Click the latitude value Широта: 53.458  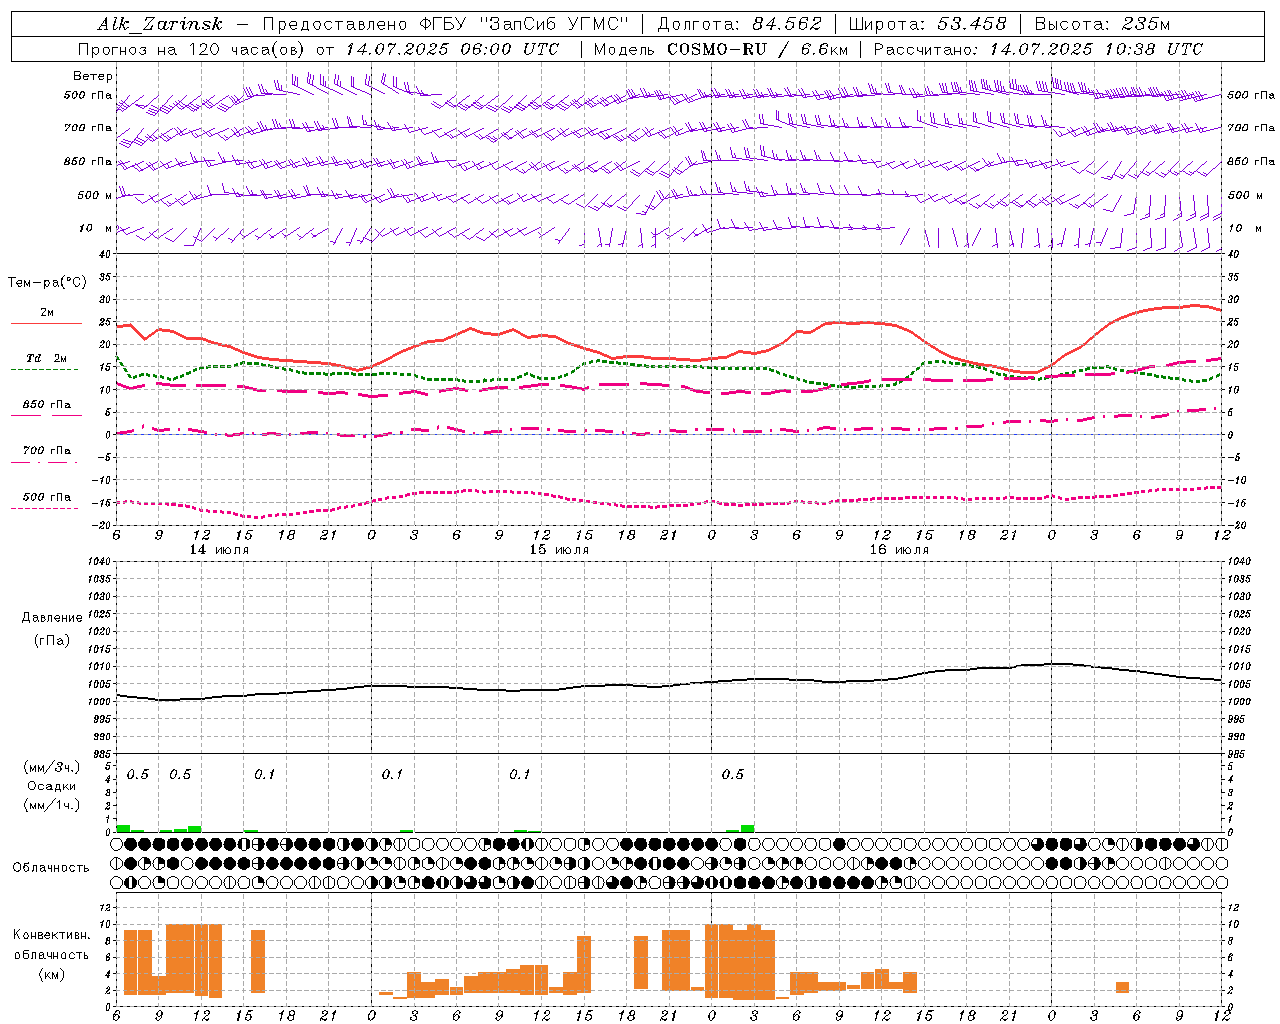click(927, 24)
